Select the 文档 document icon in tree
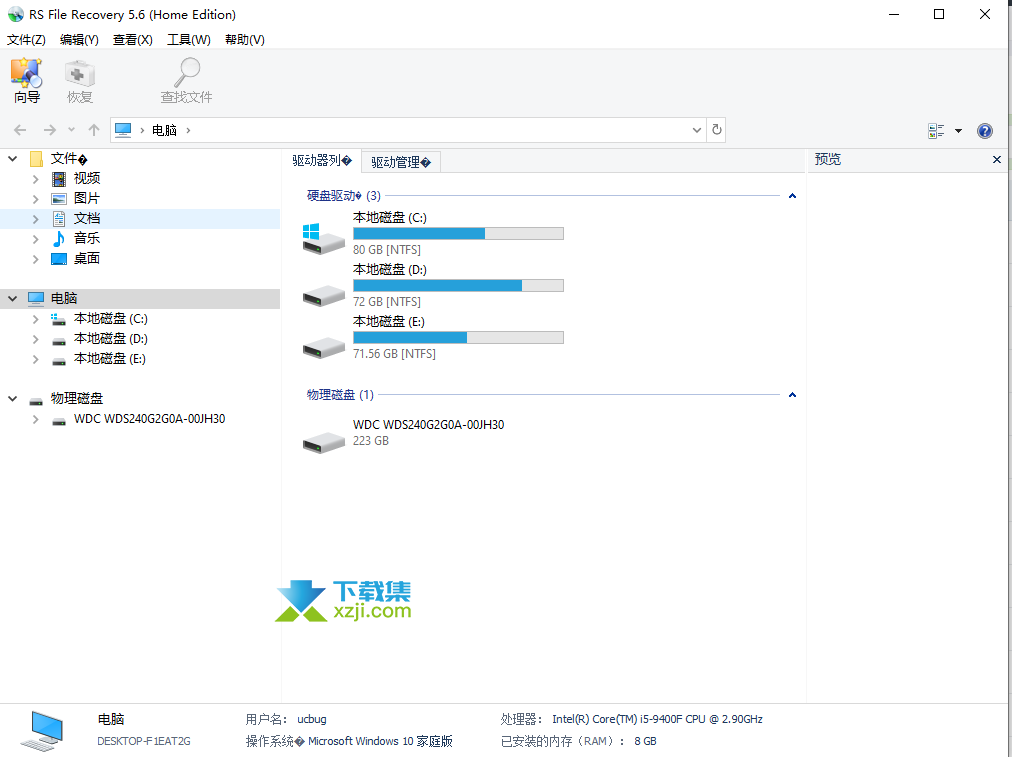 tap(59, 219)
